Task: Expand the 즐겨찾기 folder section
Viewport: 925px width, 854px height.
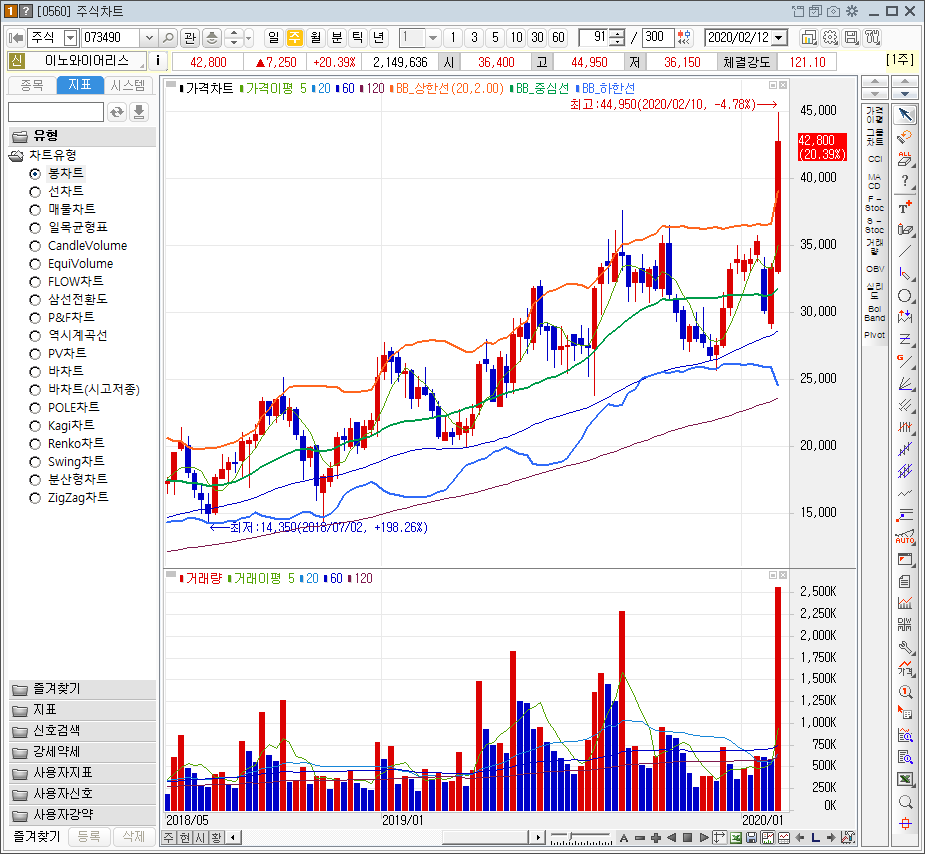Action: tap(83, 689)
